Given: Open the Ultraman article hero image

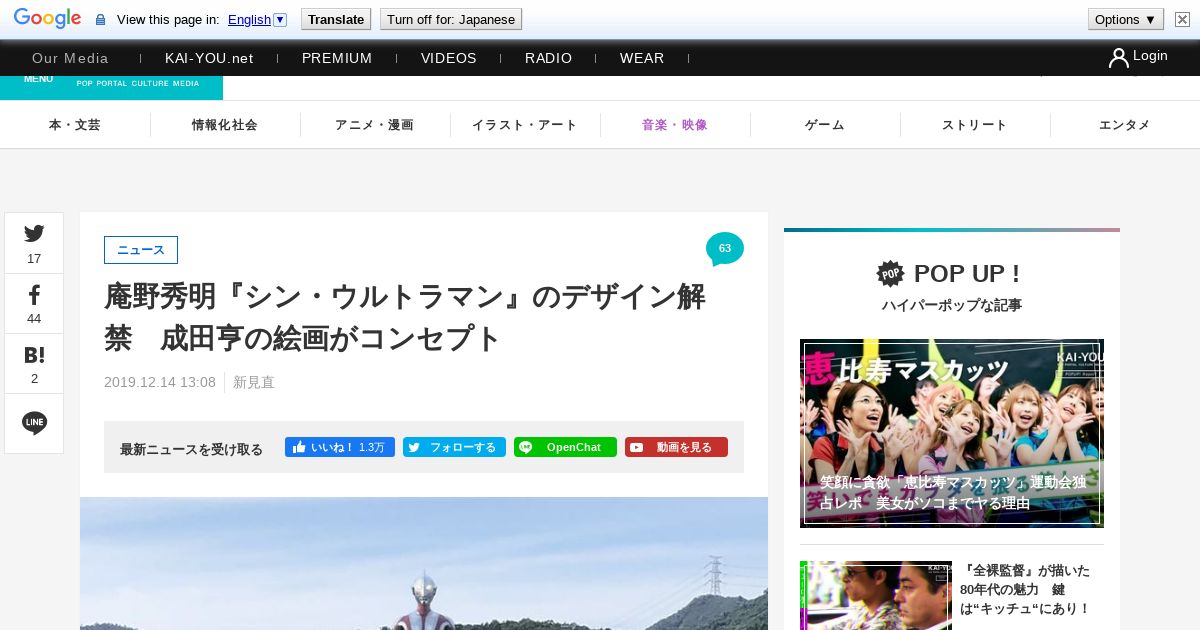Looking at the screenshot, I should pyautogui.click(x=424, y=563).
